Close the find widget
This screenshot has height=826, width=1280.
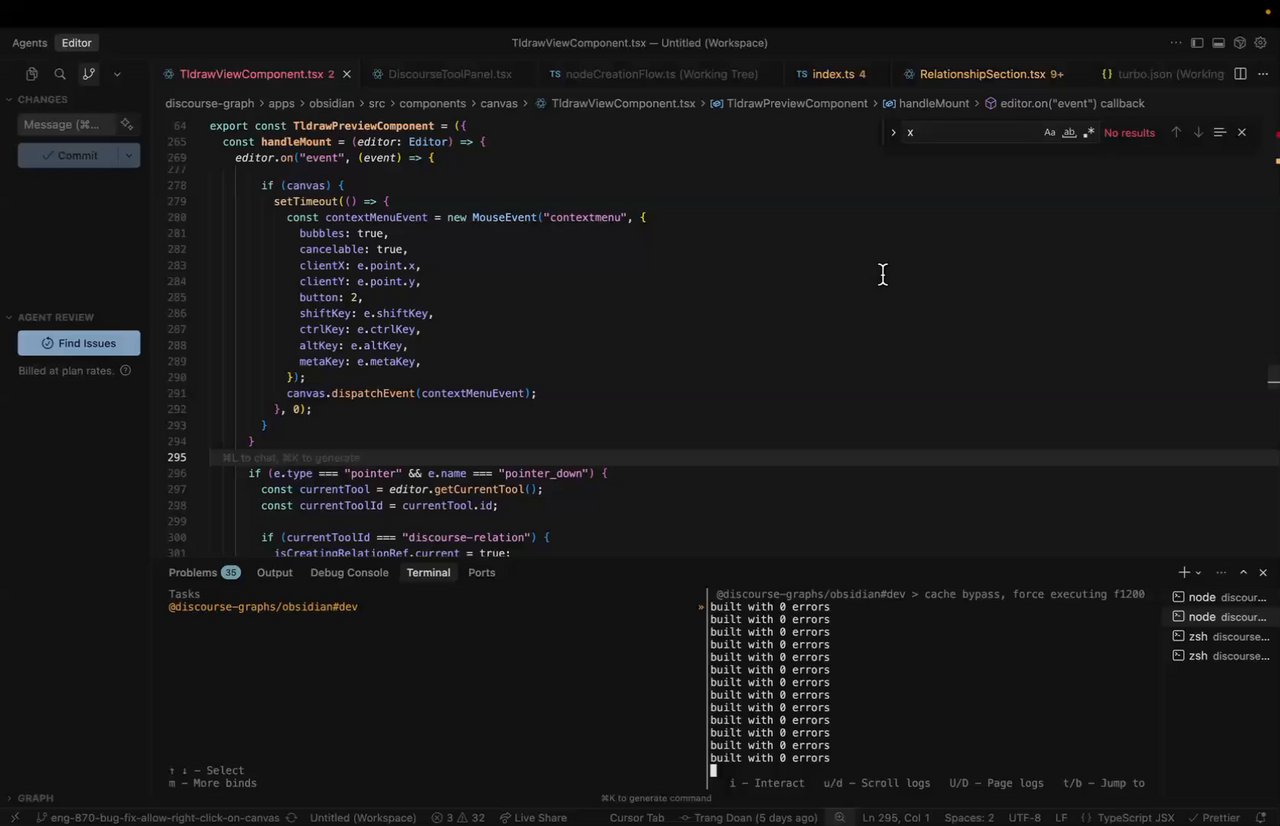(1242, 133)
